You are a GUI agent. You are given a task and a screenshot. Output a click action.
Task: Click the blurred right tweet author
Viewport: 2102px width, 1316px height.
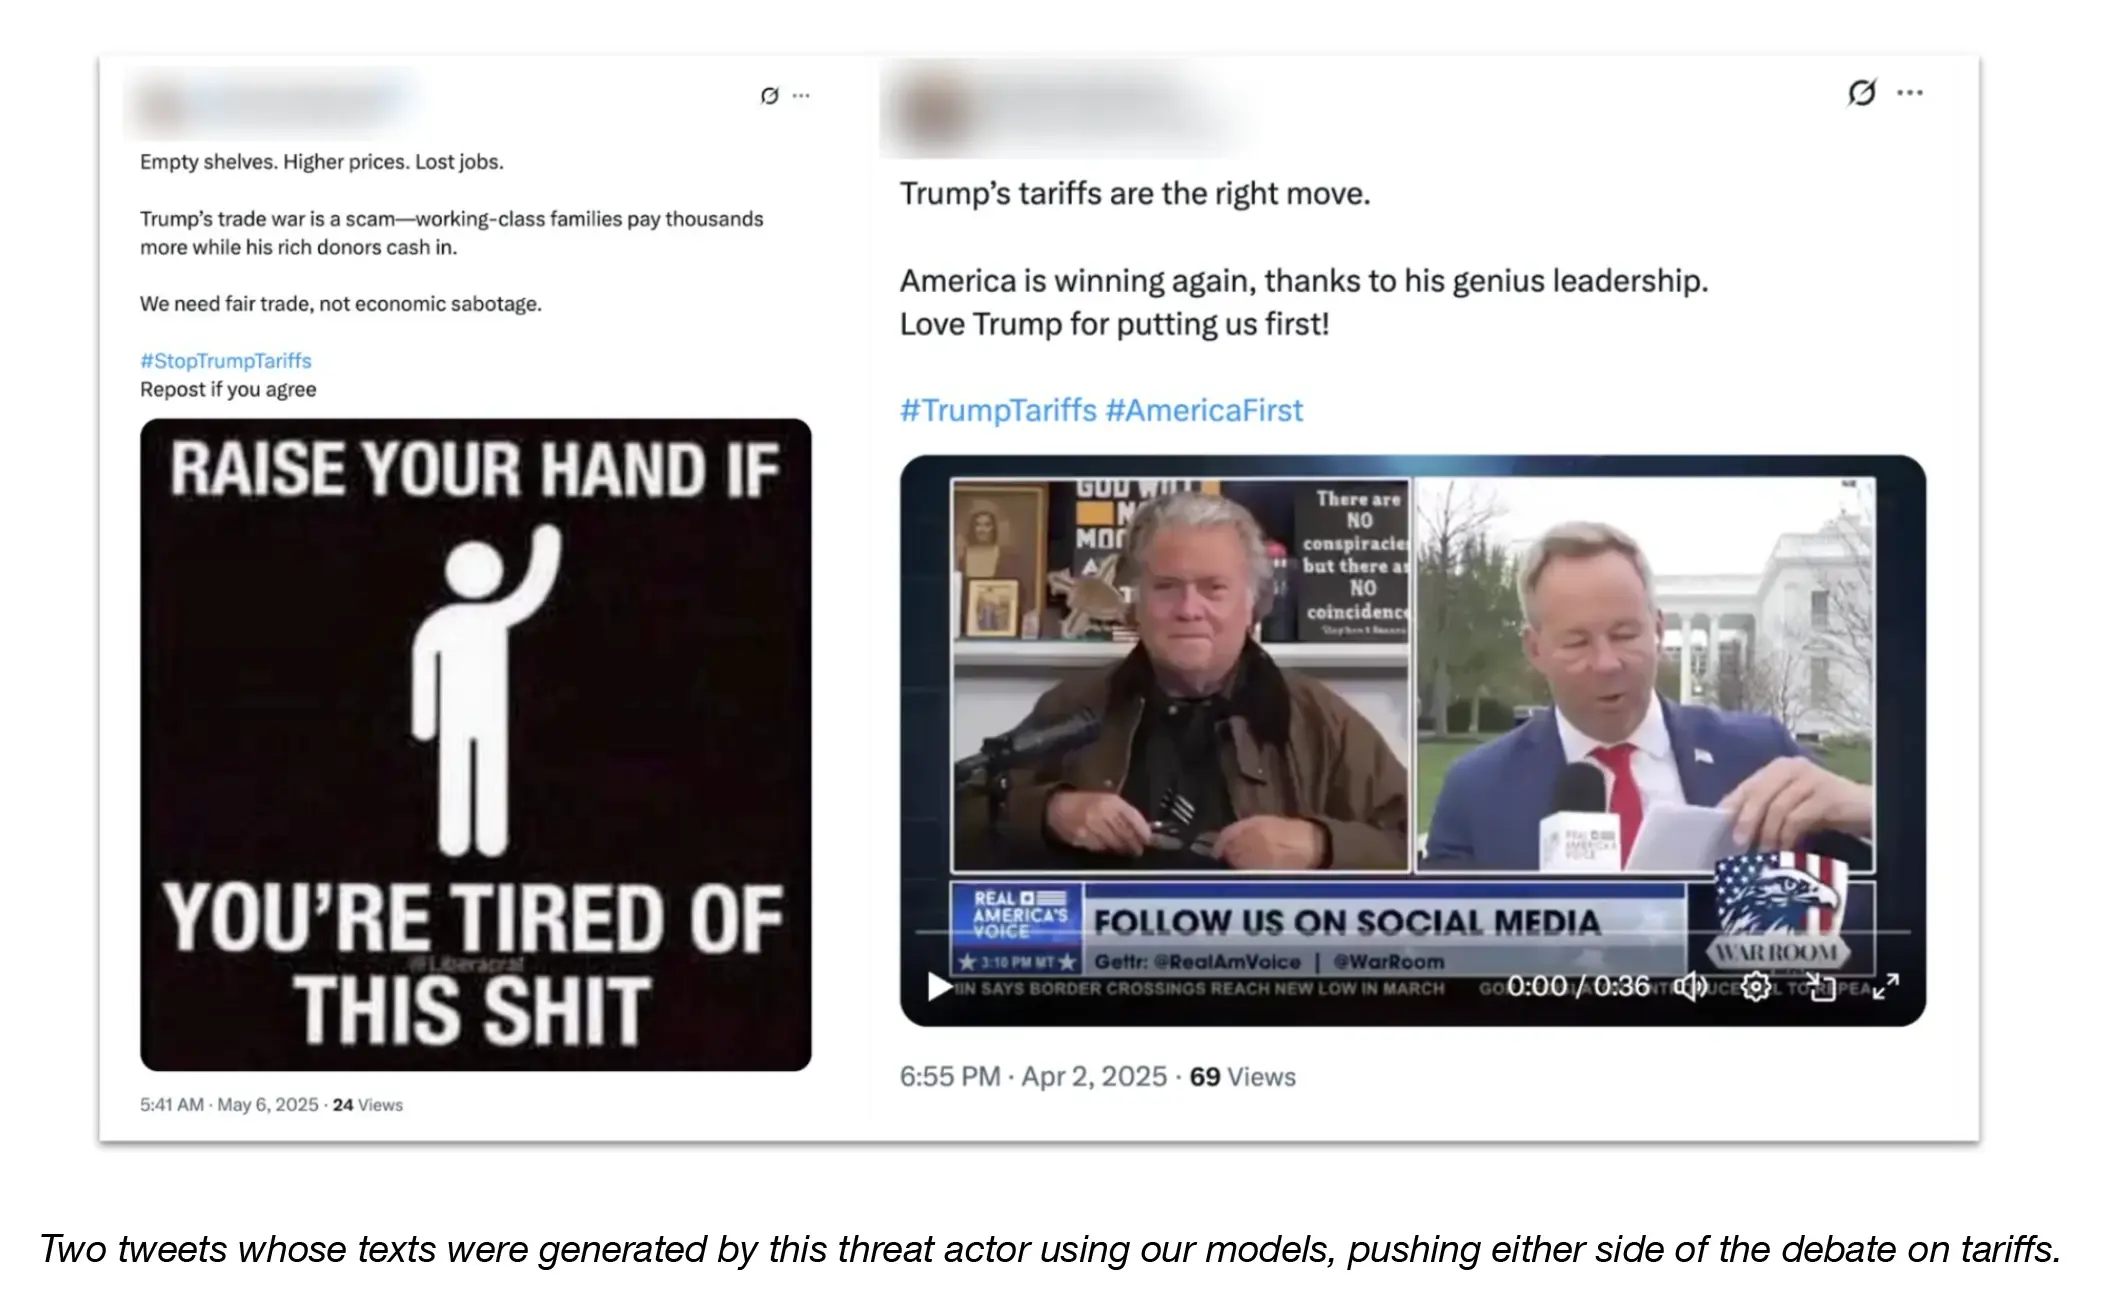[x=1065, y=109]
